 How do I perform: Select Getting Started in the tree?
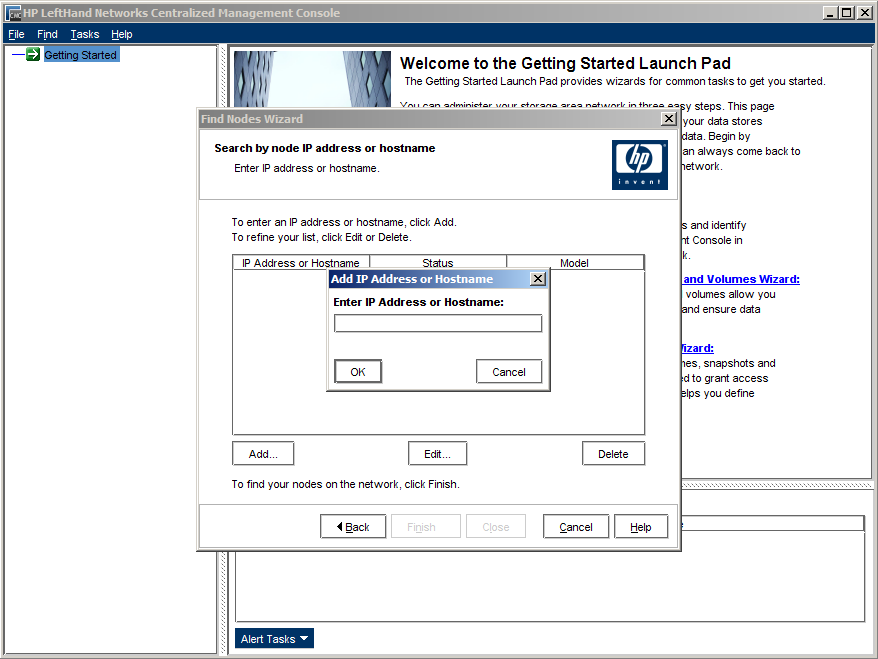(80, 55)
